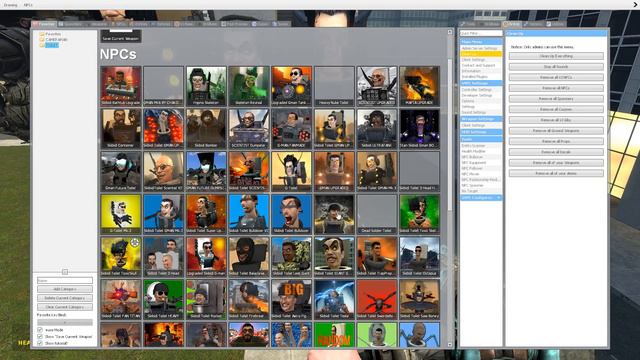The width and height of the screenshot is (640, 360).
Task: Pick the Skibidi Toilet Balaclava NPC
Action: (249, 256)
